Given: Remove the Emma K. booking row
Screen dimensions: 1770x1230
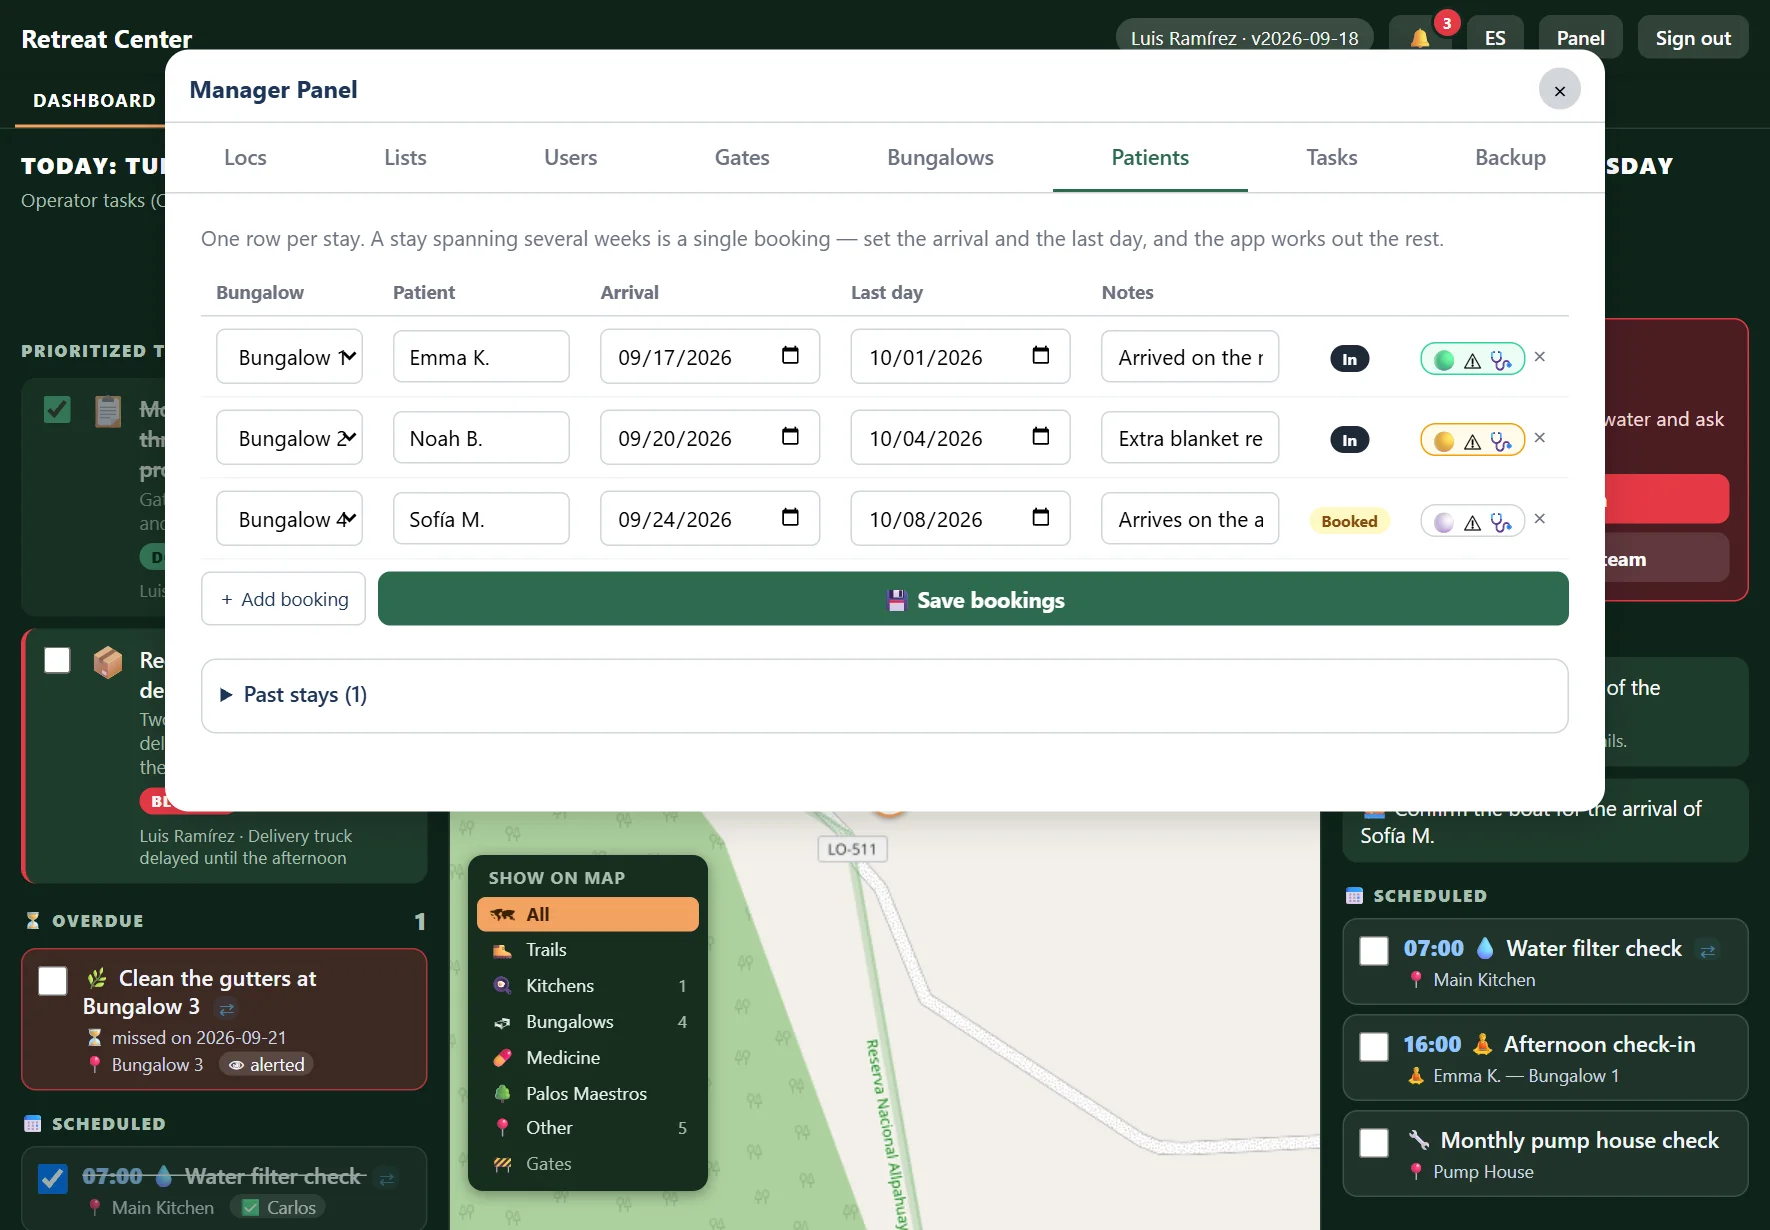Looking at the screenshot, I should [x=1540, y=357].
